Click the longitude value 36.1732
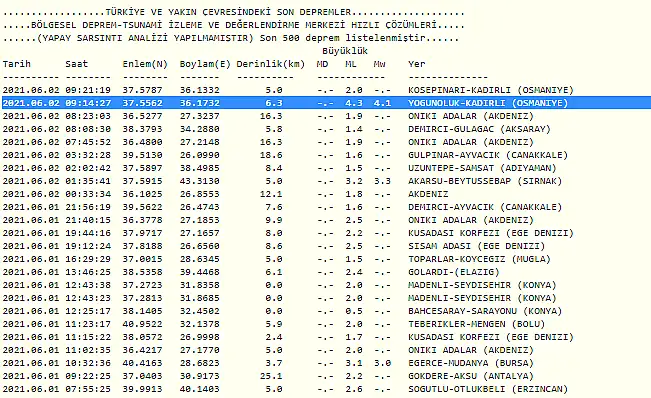Viewport: 651px width, 398px height. 199,103
